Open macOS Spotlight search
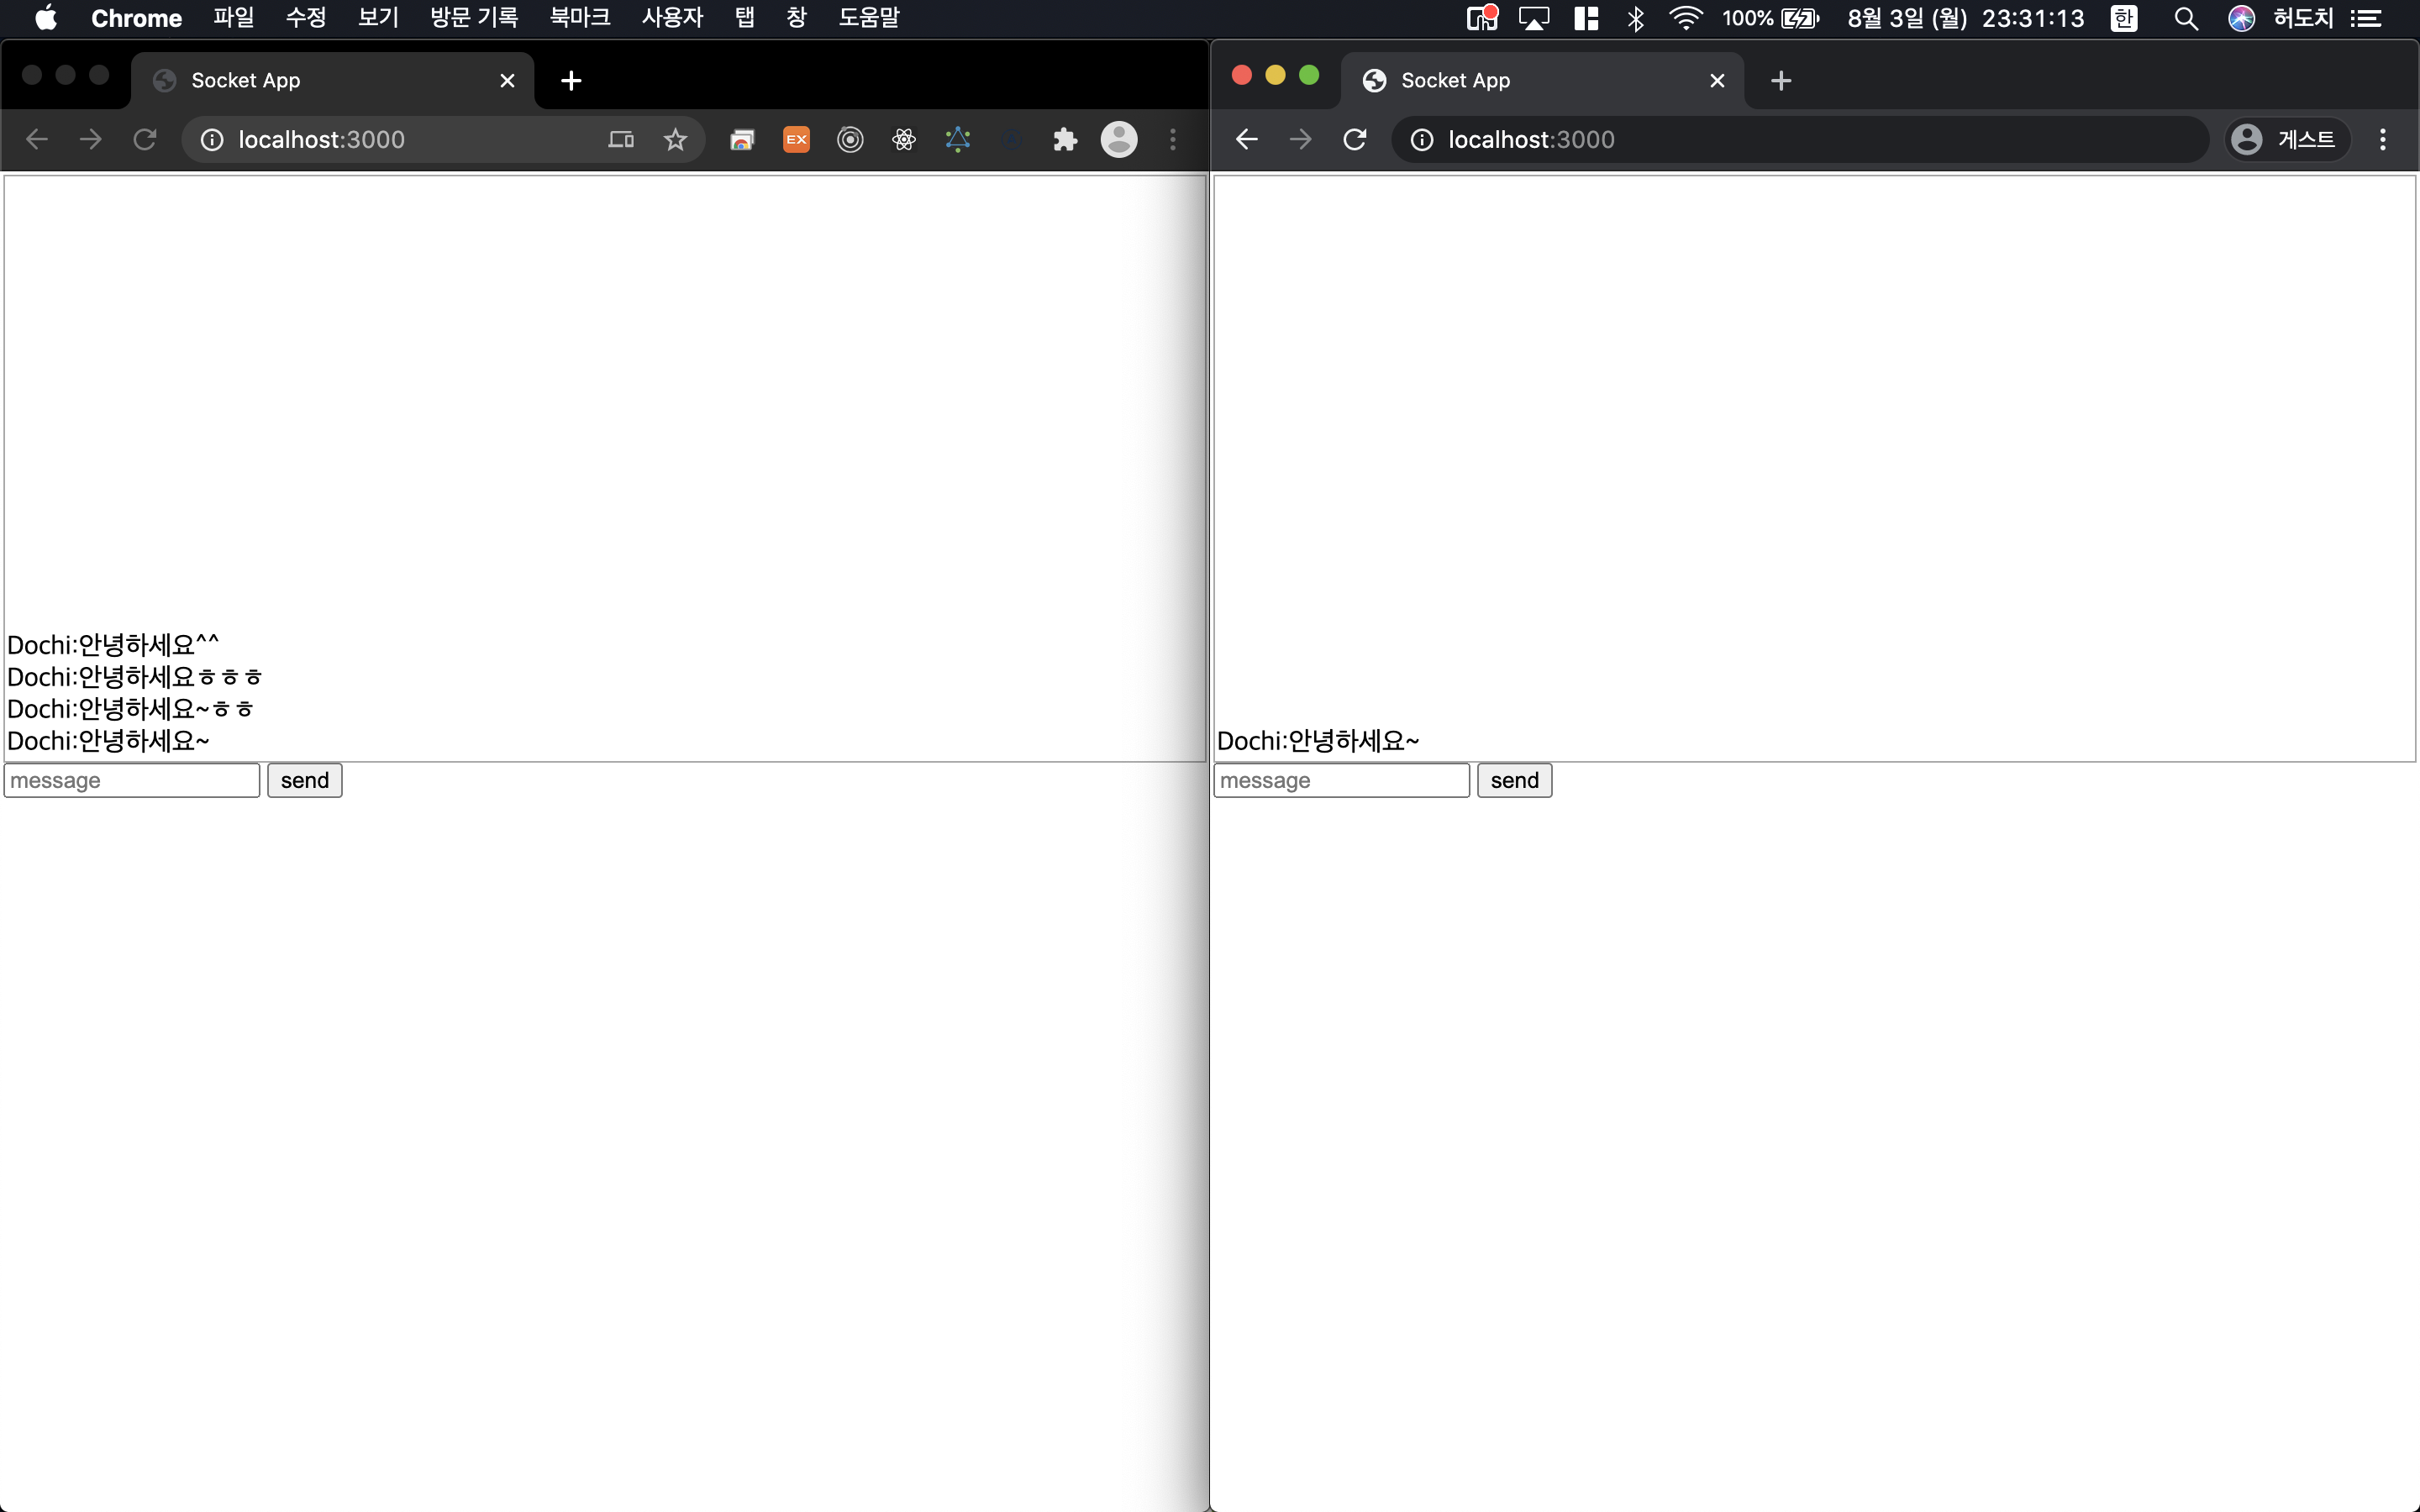This screenshot has width=2420, height=1512. [2186, 18]
